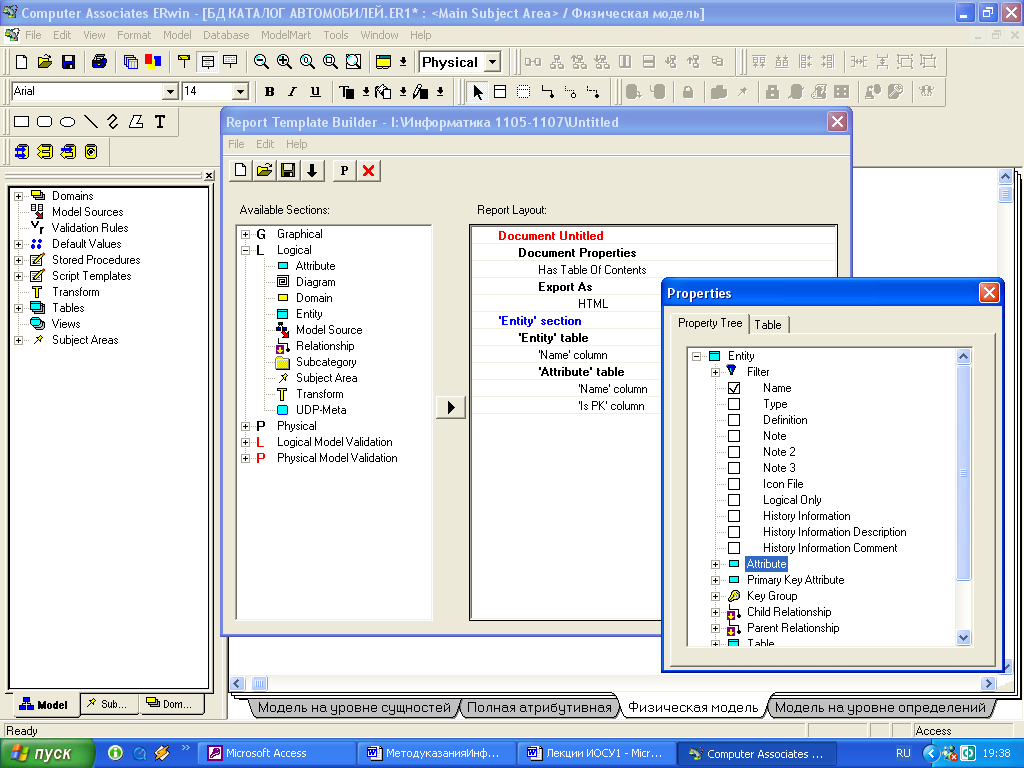The width and height of the screenshot is (1024, 768).
Task: Select the rounded rectangle drawing tool
Action: pos(44,122)
